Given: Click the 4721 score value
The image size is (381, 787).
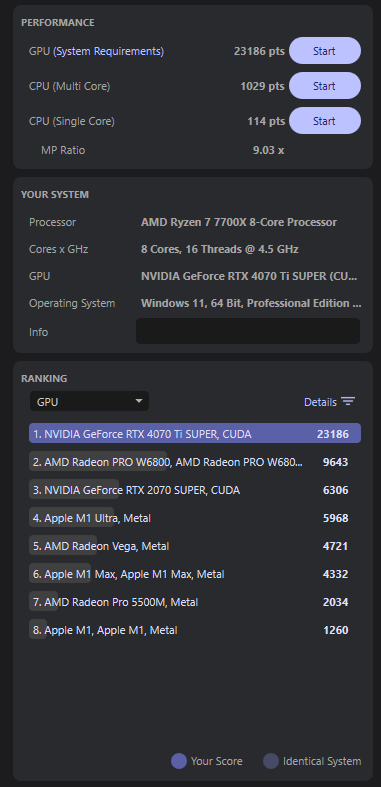Looking at the screenshot, I should 335,547.
